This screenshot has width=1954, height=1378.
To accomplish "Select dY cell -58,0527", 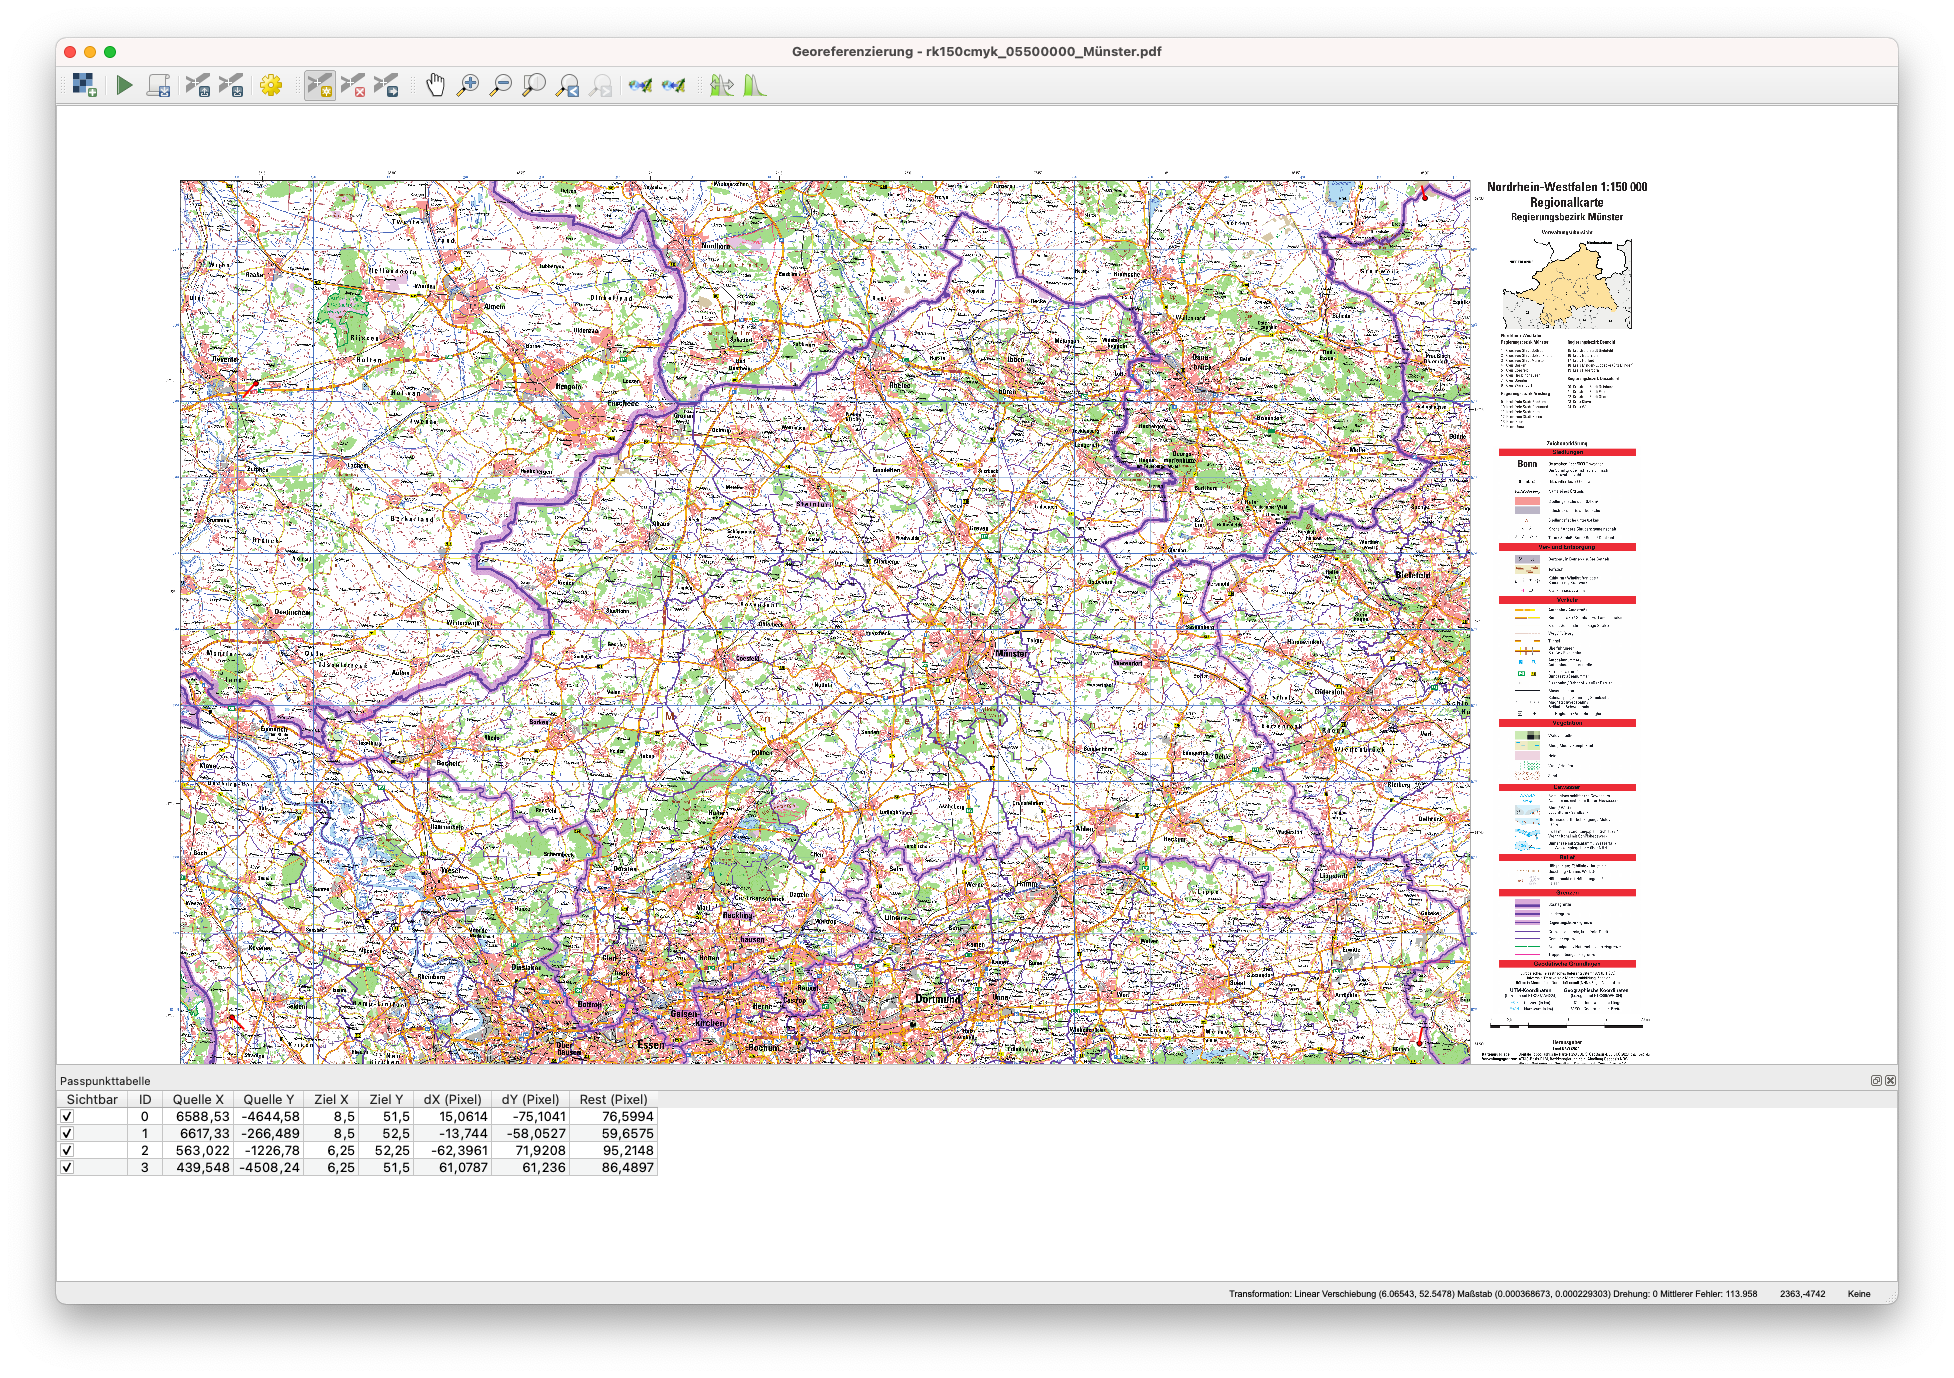I will [530, 1133].
